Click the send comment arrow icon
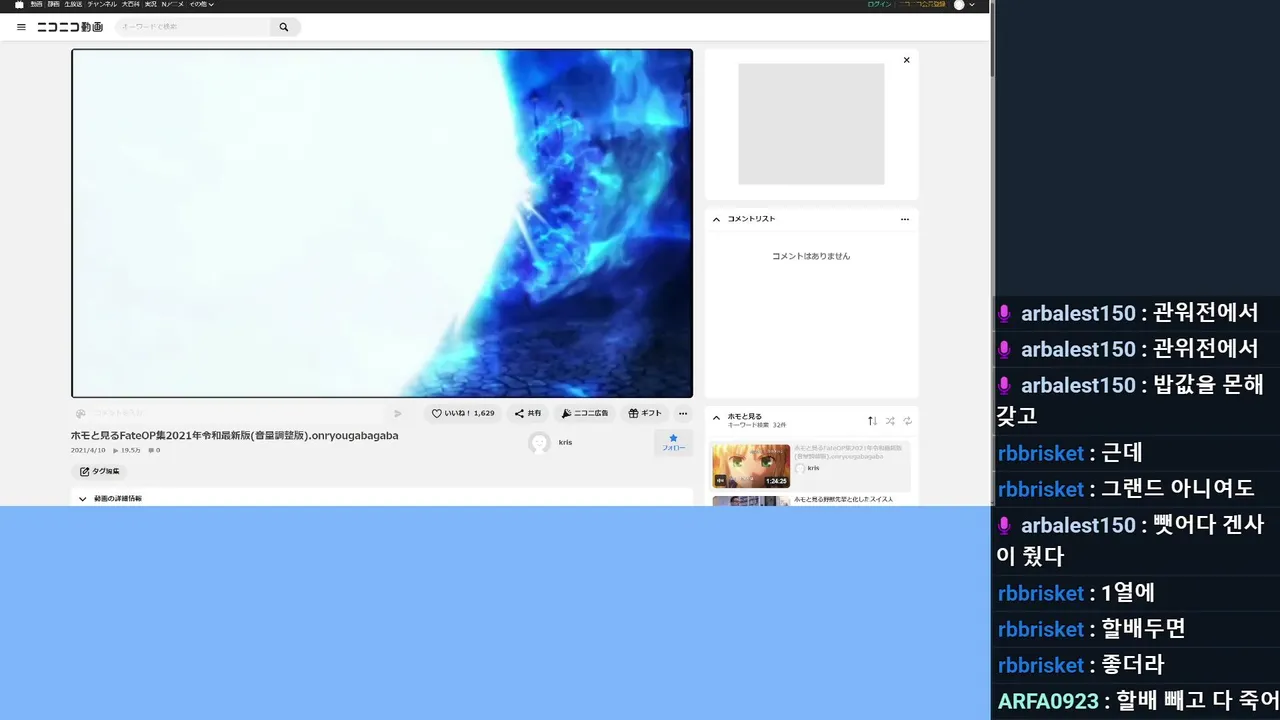This screenshot has width=1280, height=720. pos(398,413)
